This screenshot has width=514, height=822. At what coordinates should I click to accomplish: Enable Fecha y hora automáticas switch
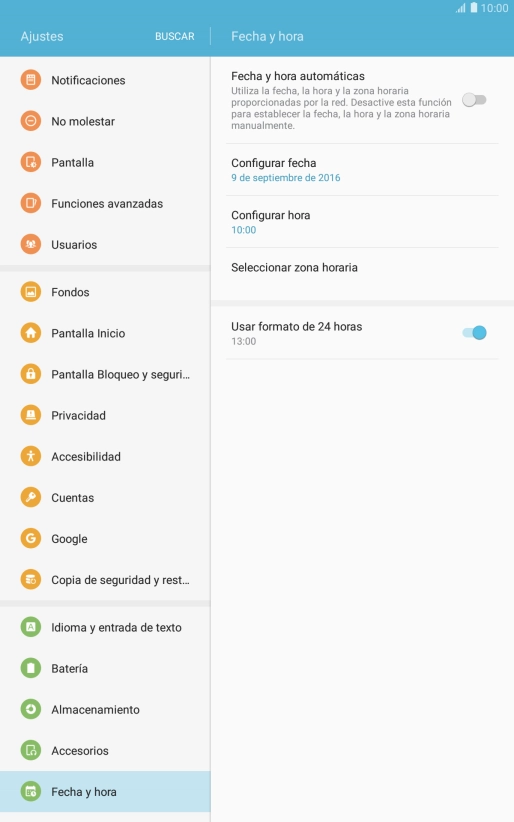tap(474, 100)
